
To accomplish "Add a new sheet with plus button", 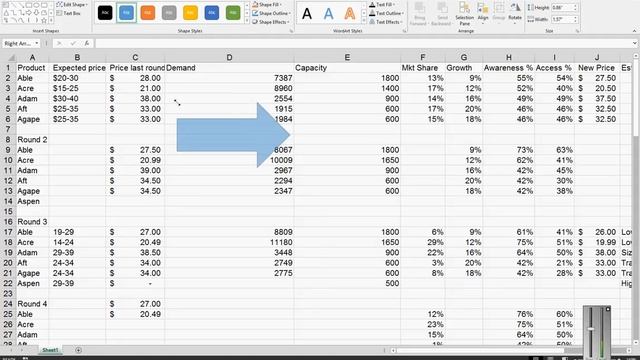I will [78, 350].
